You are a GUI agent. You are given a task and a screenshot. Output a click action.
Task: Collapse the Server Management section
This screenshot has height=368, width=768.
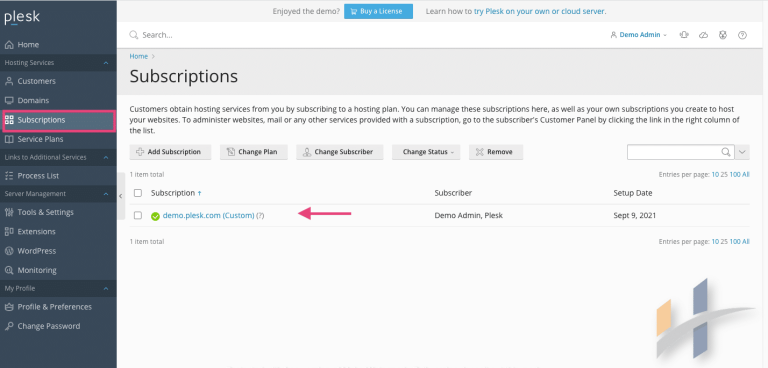(106, 194)
